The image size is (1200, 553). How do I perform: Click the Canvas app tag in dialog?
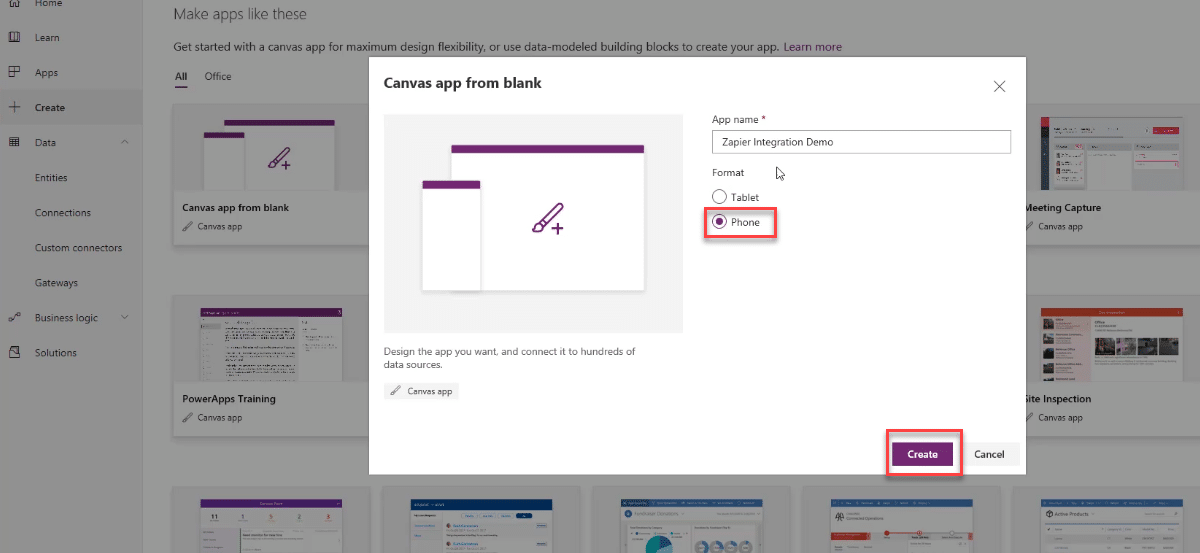tap(421, 391)
